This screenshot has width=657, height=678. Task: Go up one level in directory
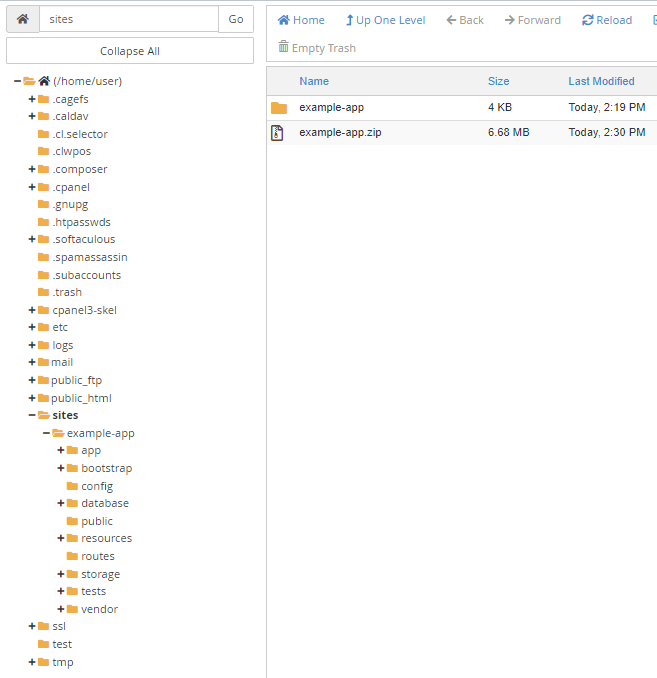pyautogui.click(x=385, y=20)
